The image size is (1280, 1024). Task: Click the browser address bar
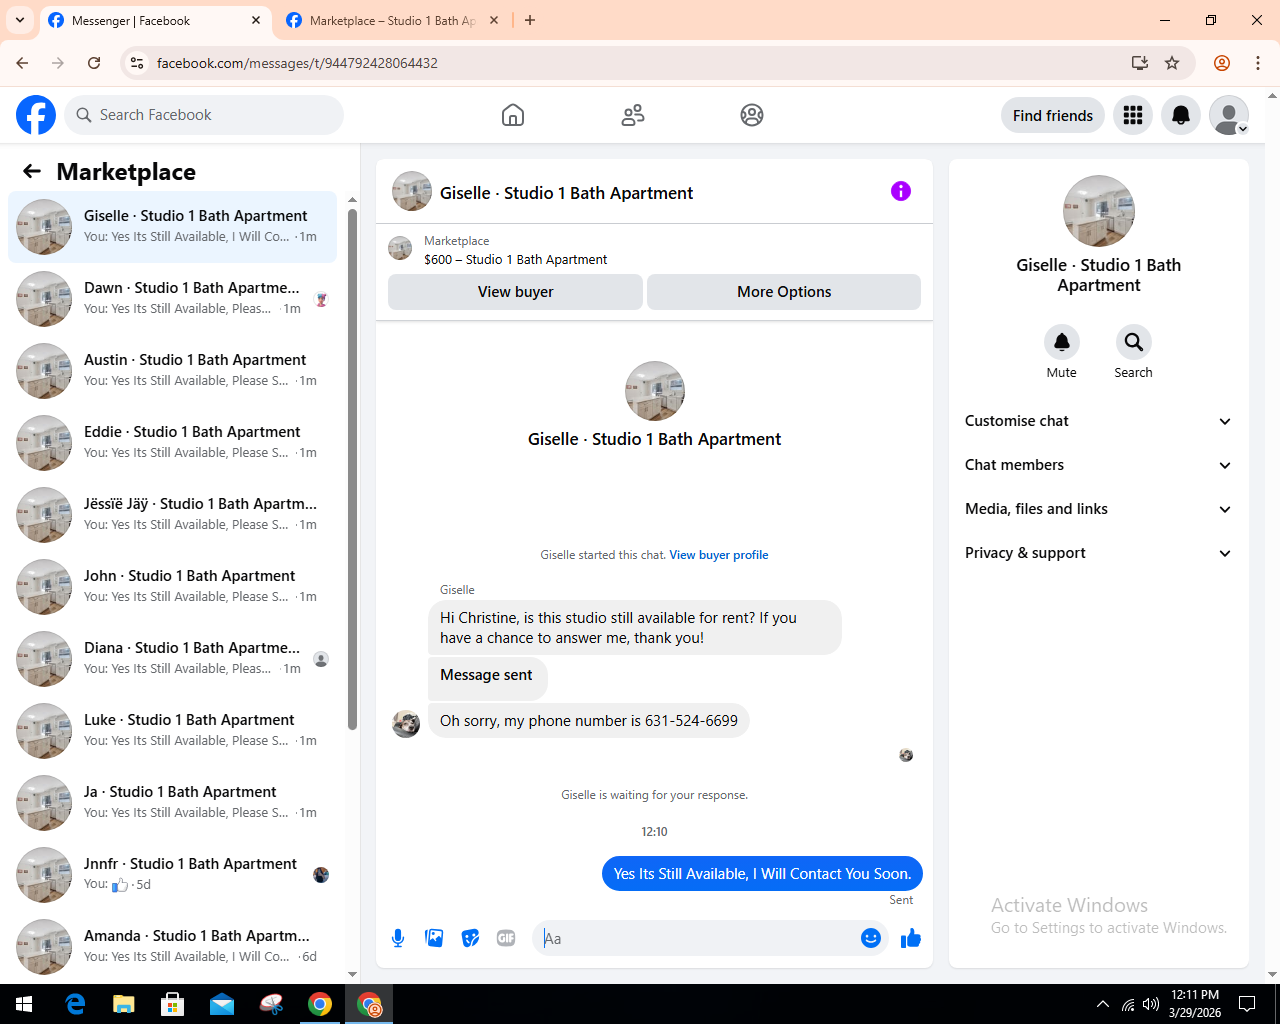pos(635,63)
